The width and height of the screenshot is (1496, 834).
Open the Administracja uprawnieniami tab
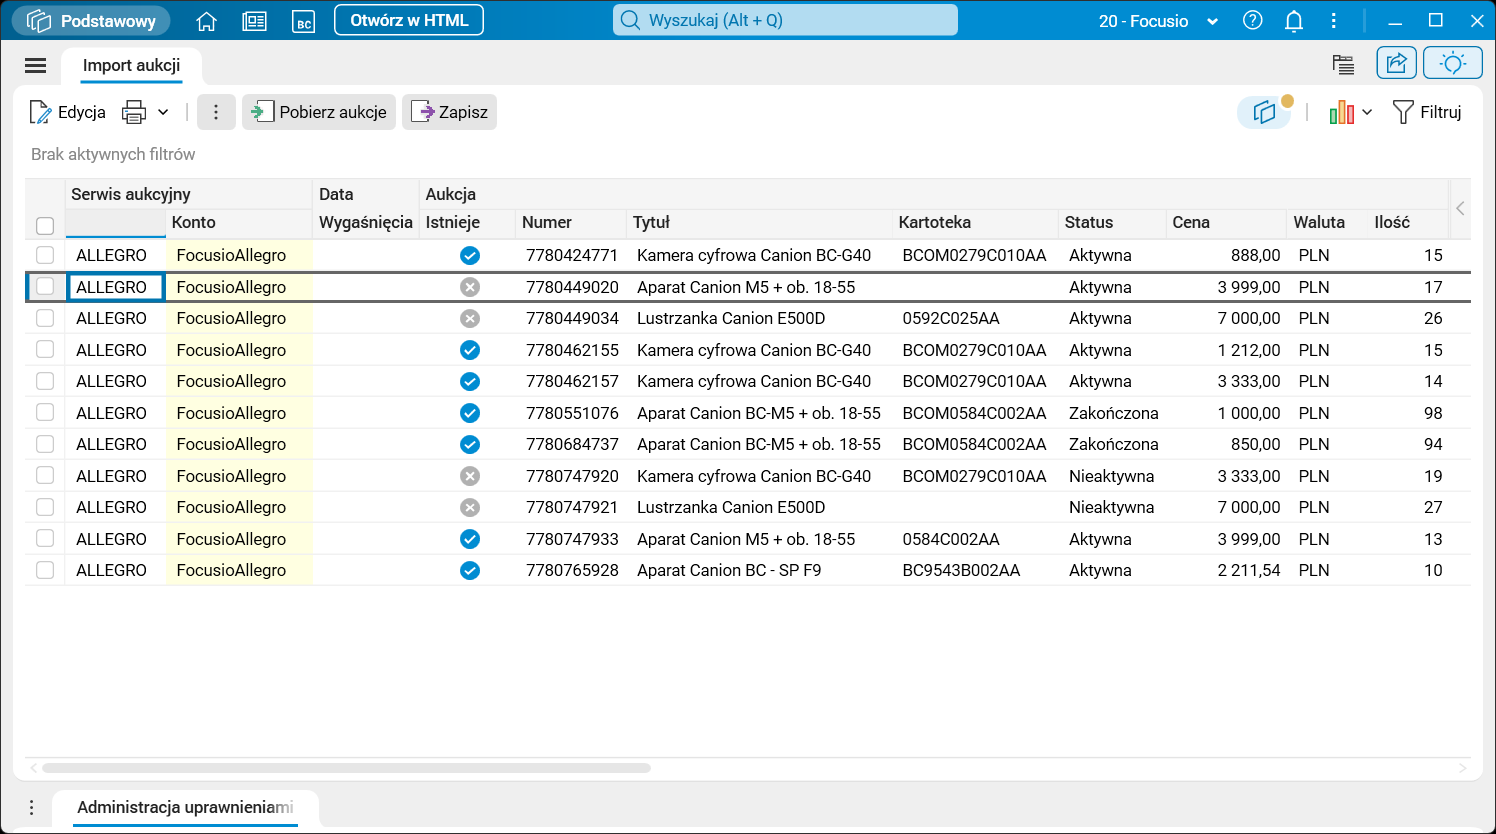186,807
